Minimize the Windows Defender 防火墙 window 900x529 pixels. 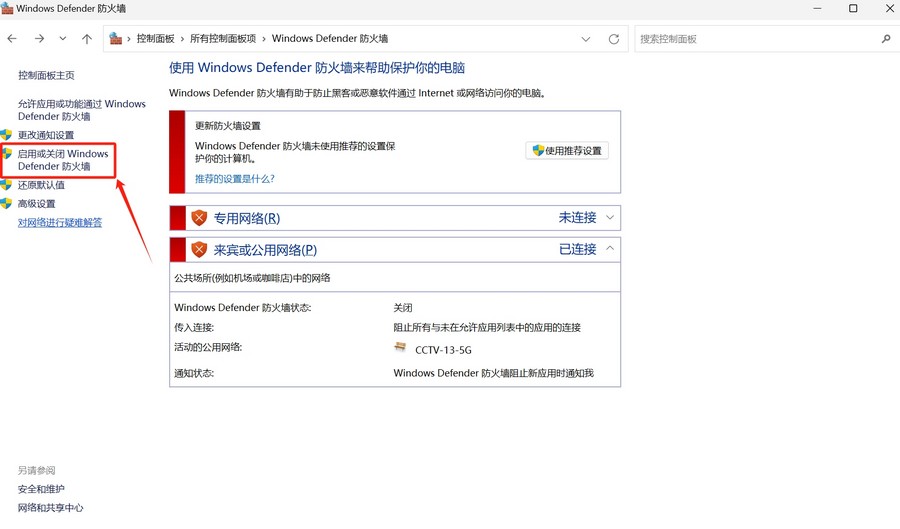click(817, 9)
